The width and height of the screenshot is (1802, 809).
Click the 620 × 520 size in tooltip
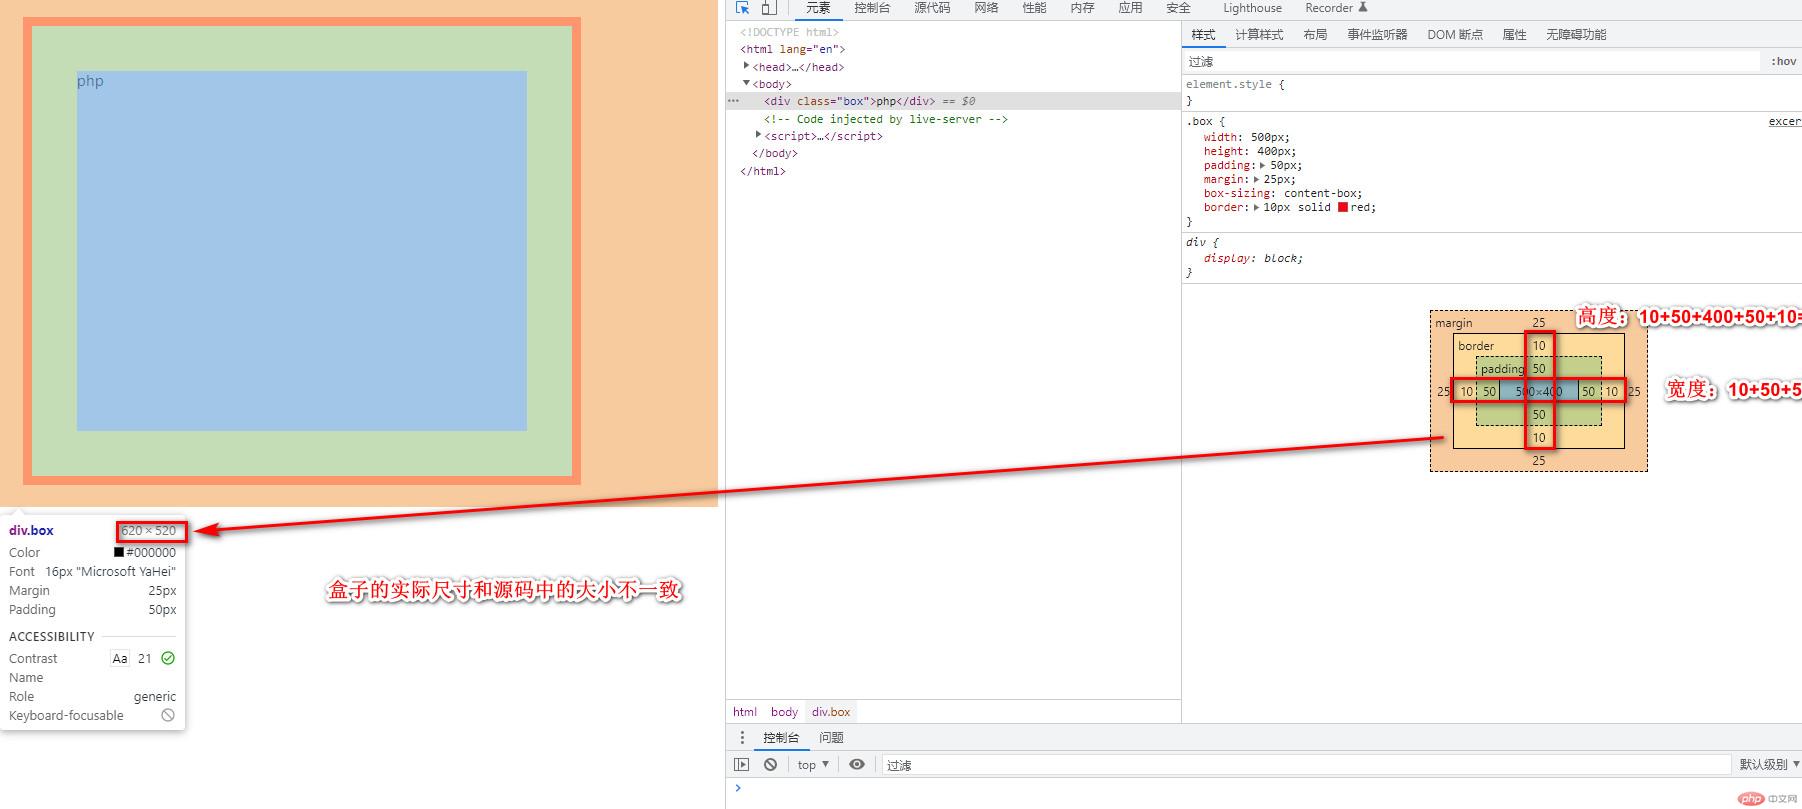pyautogui.click(x=149, y=530)
